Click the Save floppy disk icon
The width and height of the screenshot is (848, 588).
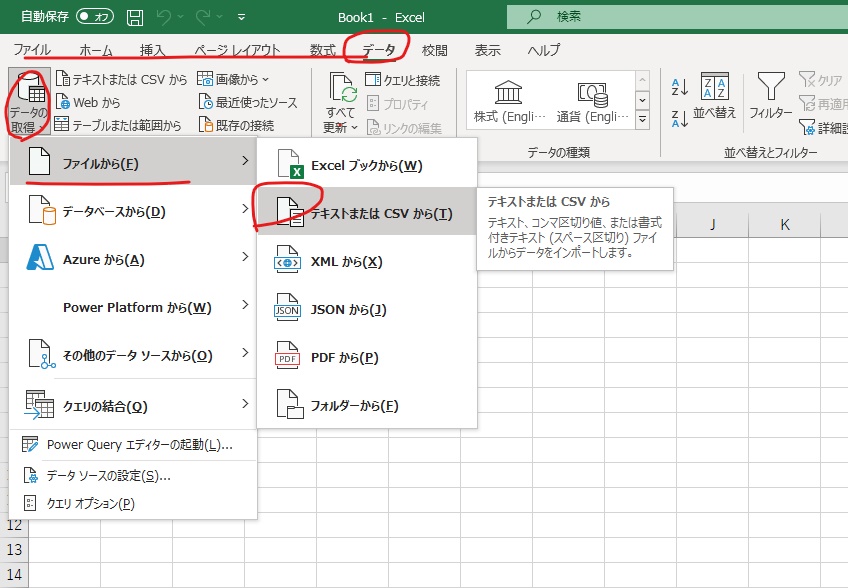(135, 17)
